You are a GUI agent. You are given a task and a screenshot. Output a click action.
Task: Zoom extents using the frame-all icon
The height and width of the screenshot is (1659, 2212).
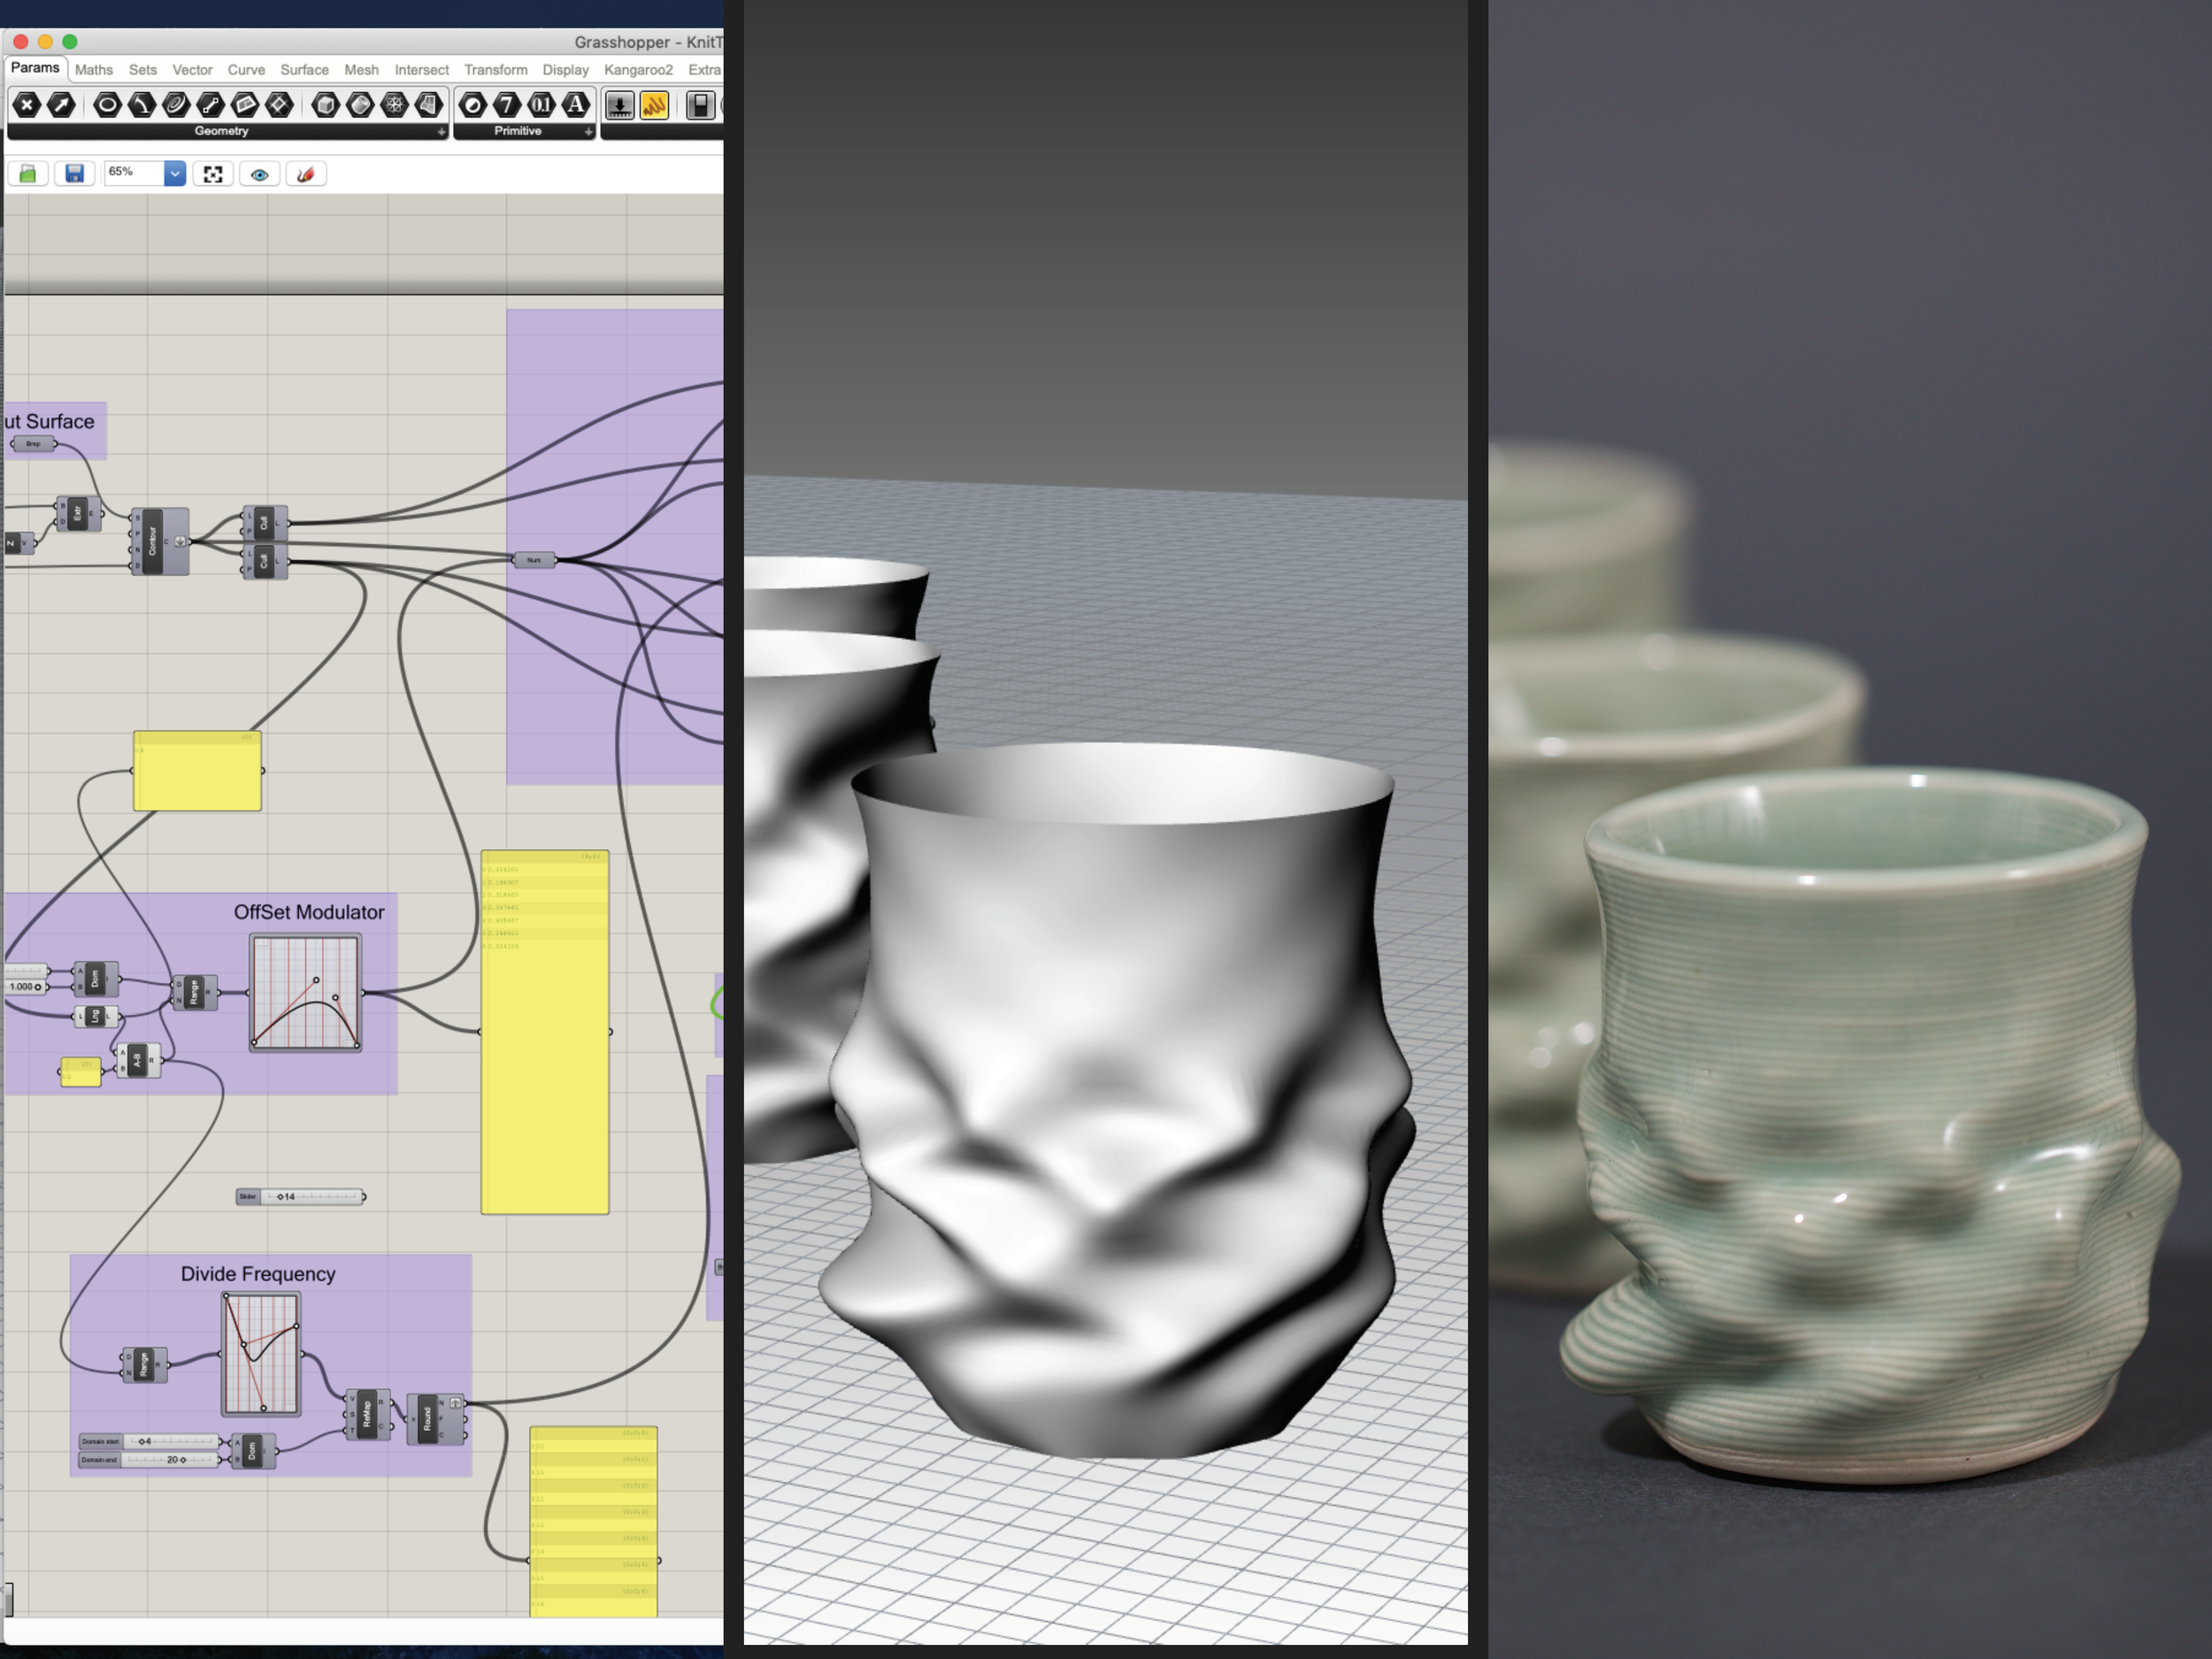click(x=213, y=174)
